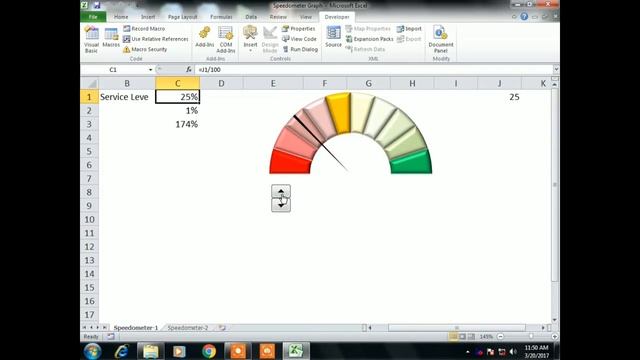Select column D header
This screenshot has width=640, height=360.
221,84
